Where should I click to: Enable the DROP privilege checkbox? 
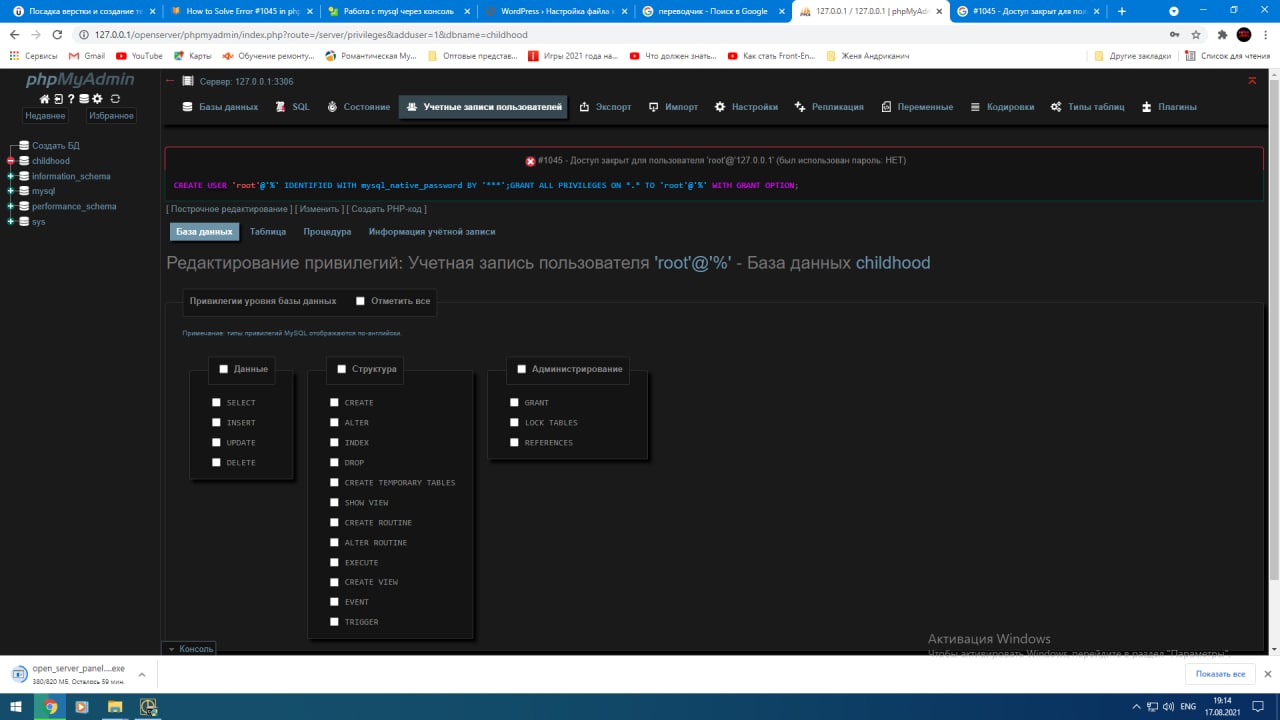click(335, 463)
